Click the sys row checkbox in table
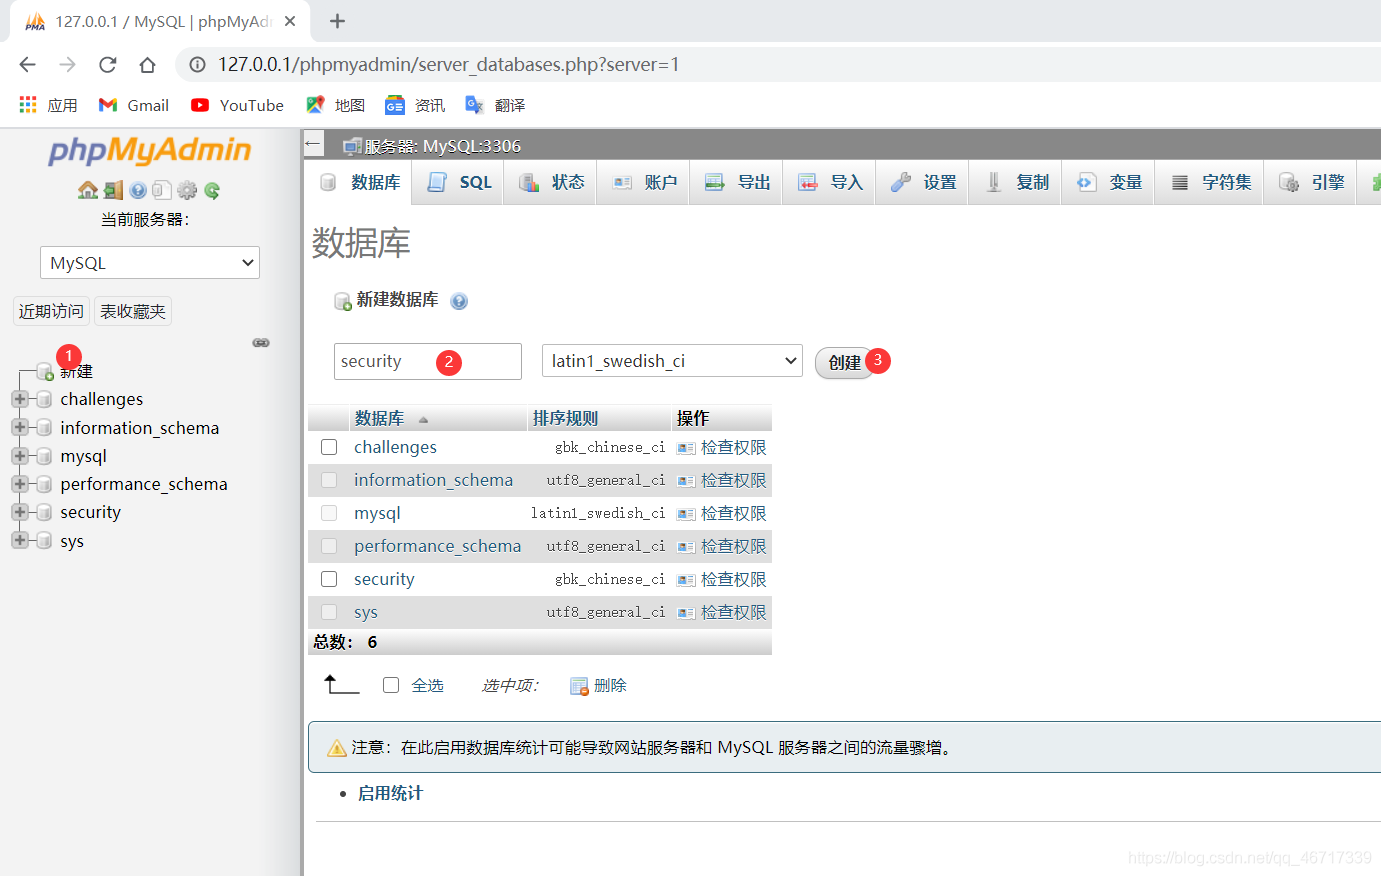Image resolution: width=1381 pixels, height=876 pixels. [x=329, y=612]
